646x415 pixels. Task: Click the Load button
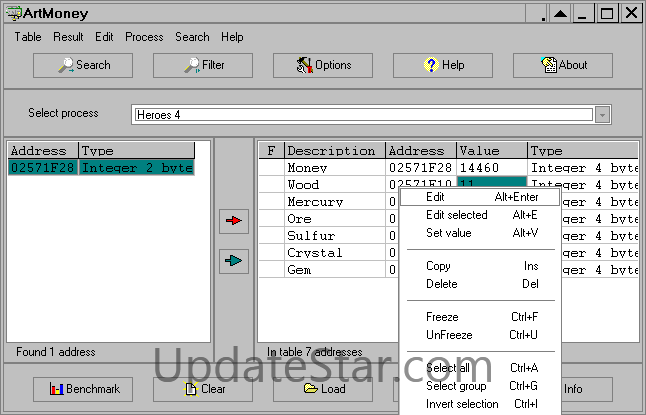click(323, 389)
